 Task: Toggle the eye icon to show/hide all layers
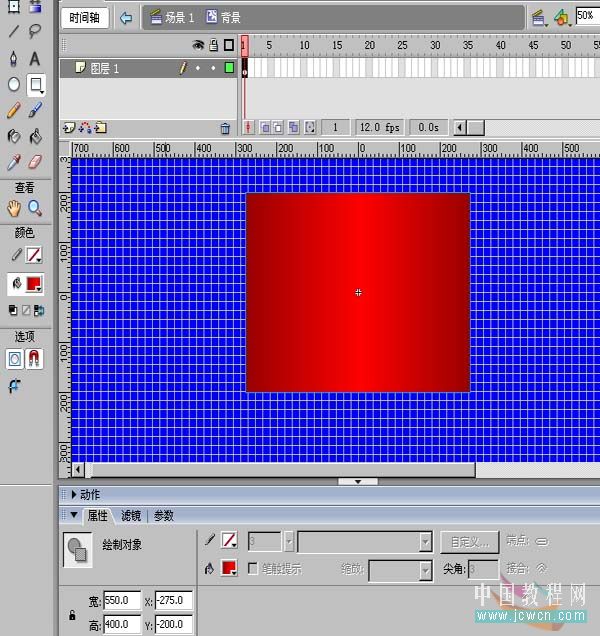198,45
